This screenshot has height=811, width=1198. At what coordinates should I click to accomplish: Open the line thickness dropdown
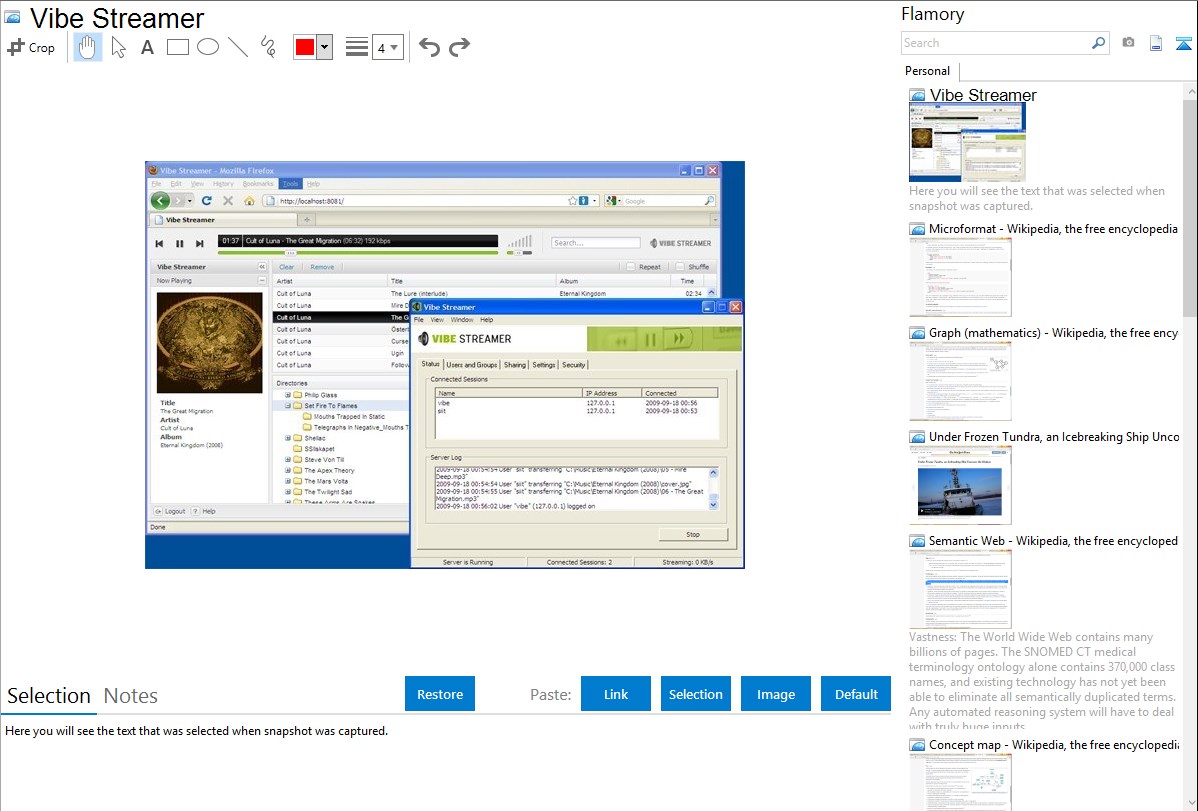point(387,47)
